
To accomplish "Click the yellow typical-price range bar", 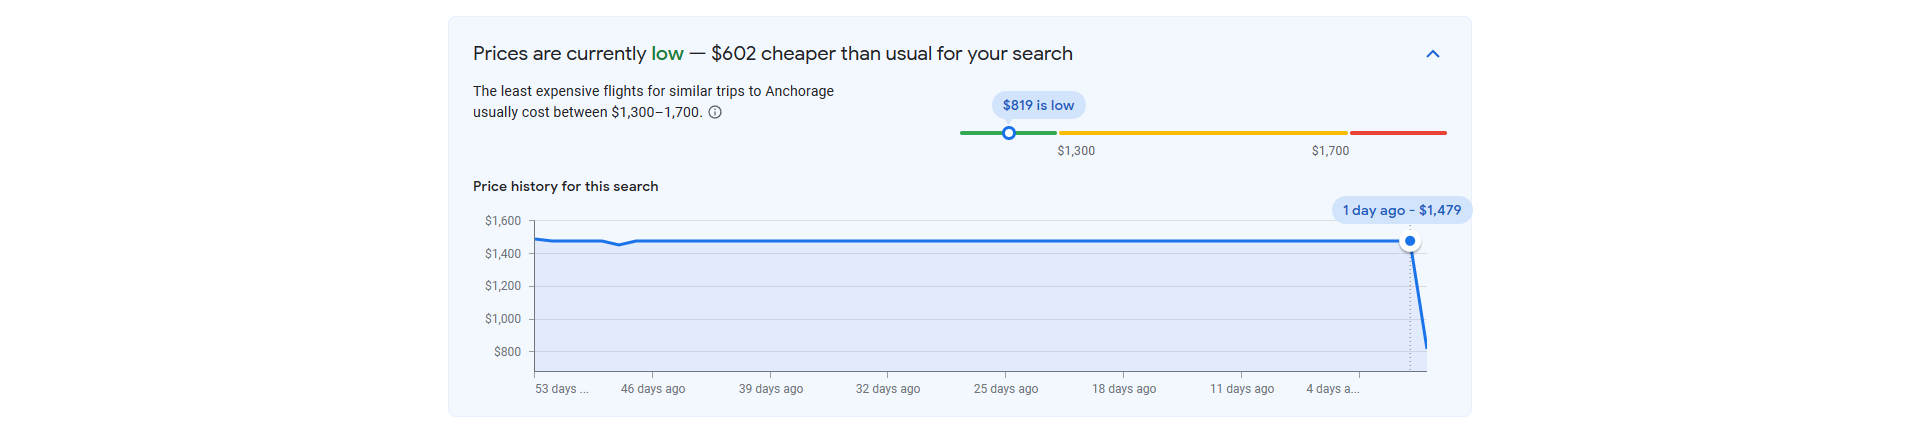I will 1203,133.
